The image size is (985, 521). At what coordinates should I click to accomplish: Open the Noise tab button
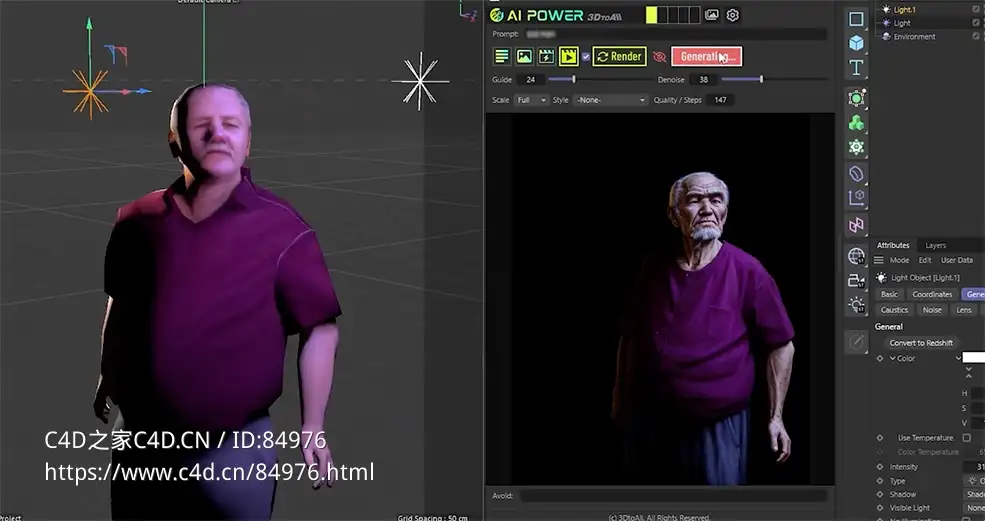[932, 310]
